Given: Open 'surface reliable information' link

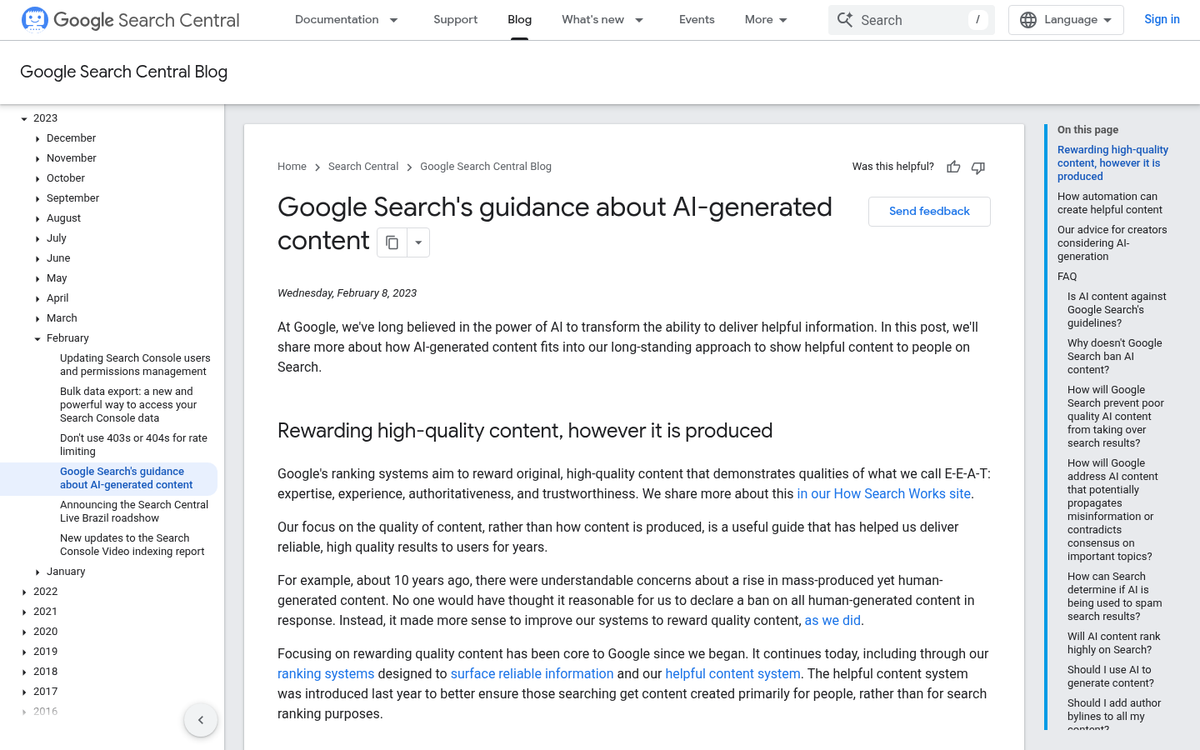Looking at the screenshot, I should [532, 674].
